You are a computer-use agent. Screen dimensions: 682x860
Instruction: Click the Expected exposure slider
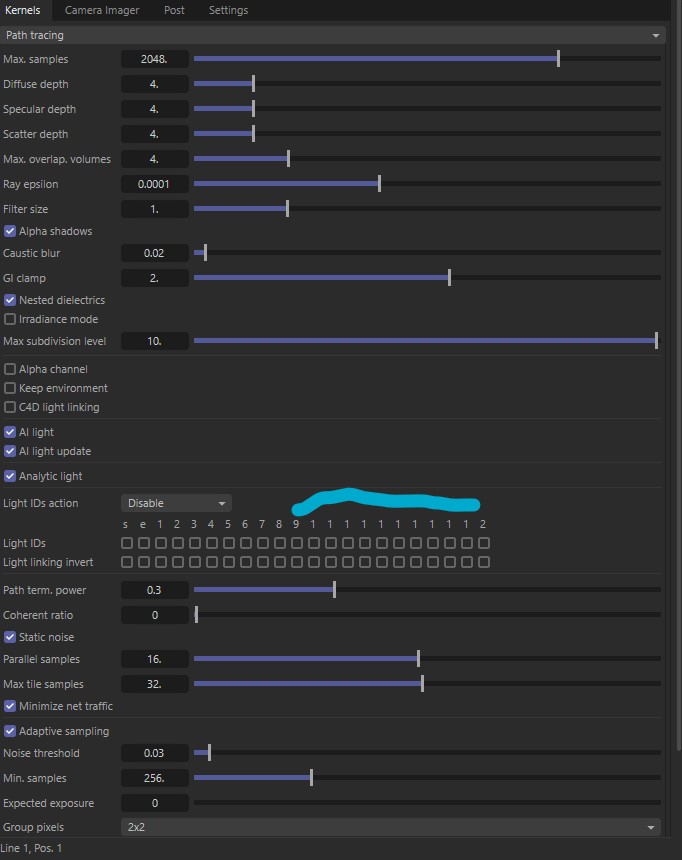pyautogui.click(x=427, y=803)
